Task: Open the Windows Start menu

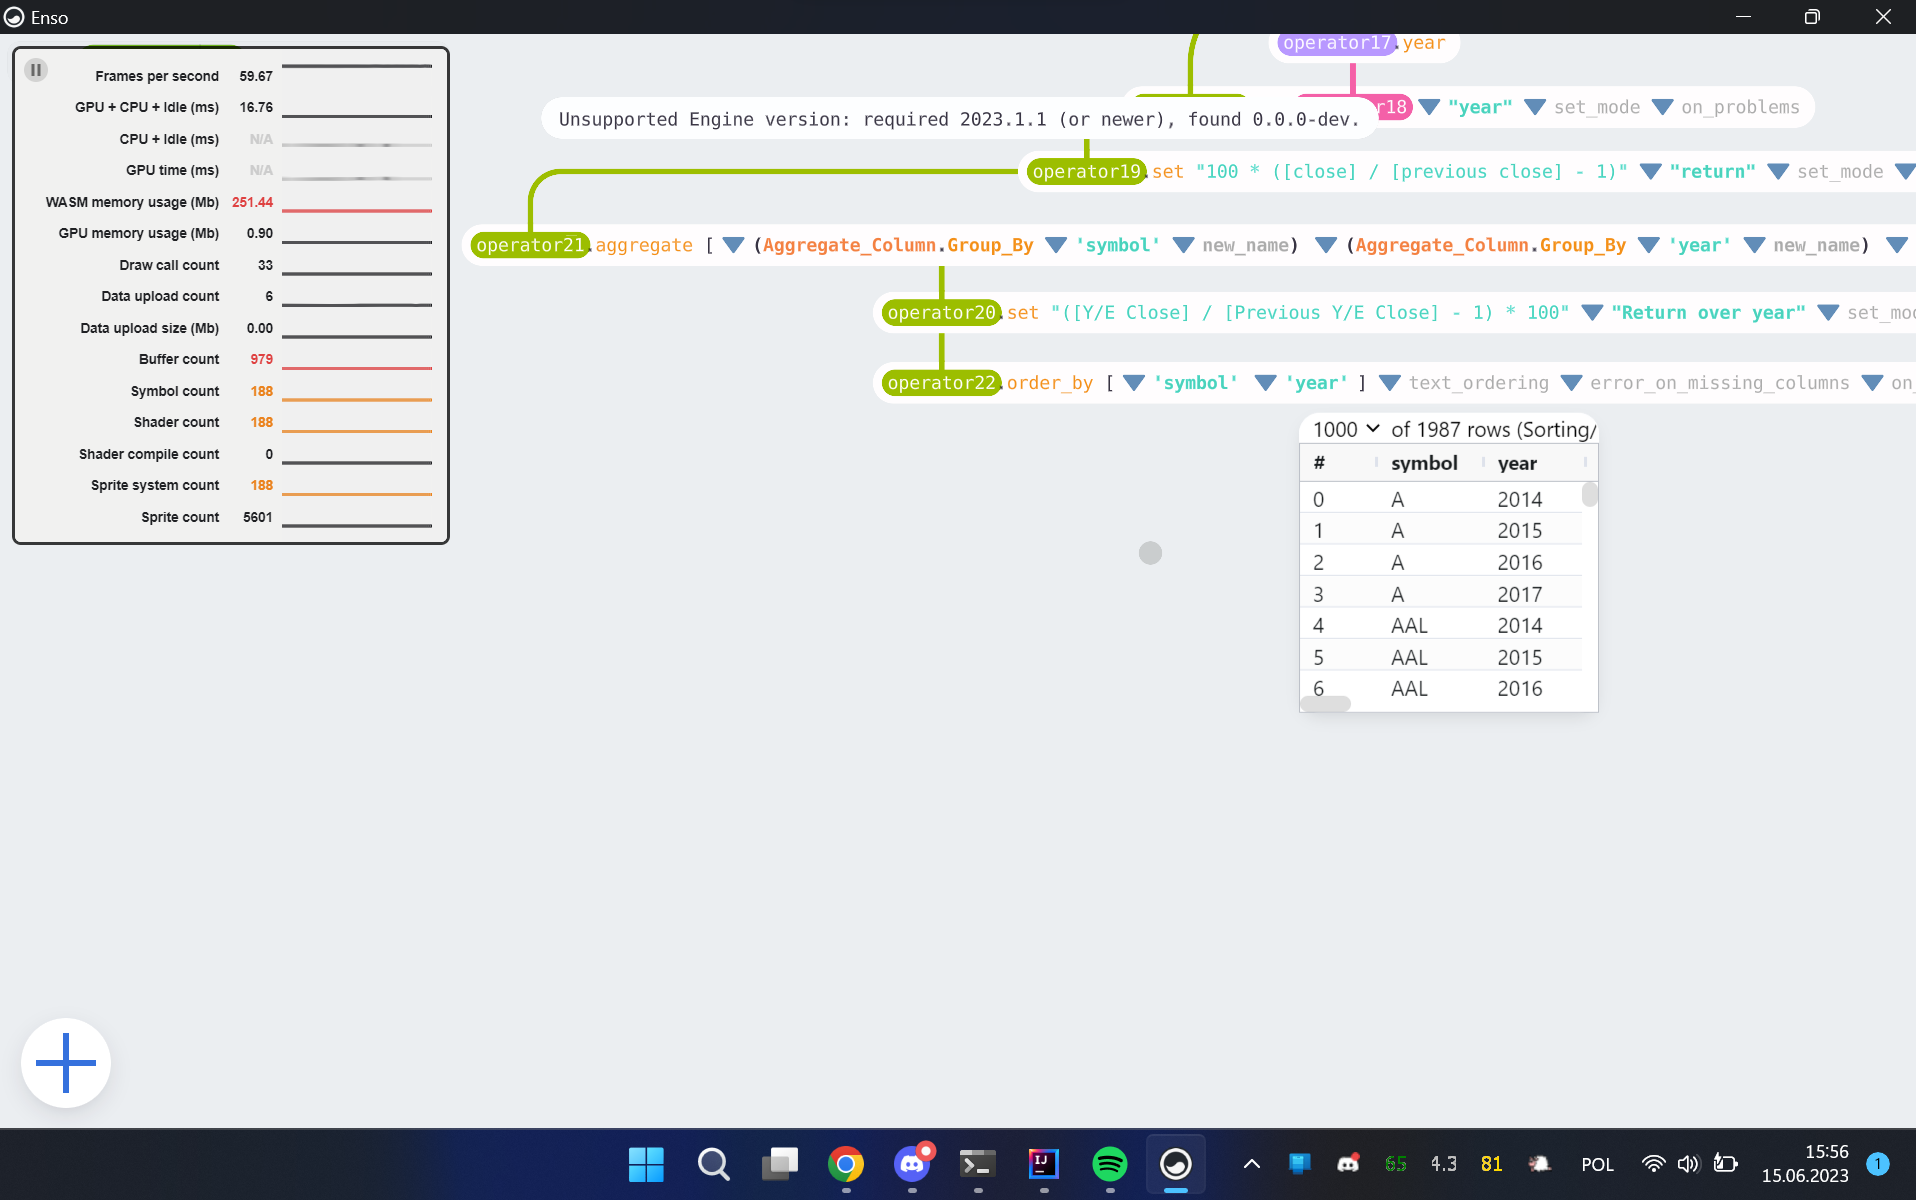Action: click(646, 1164)
